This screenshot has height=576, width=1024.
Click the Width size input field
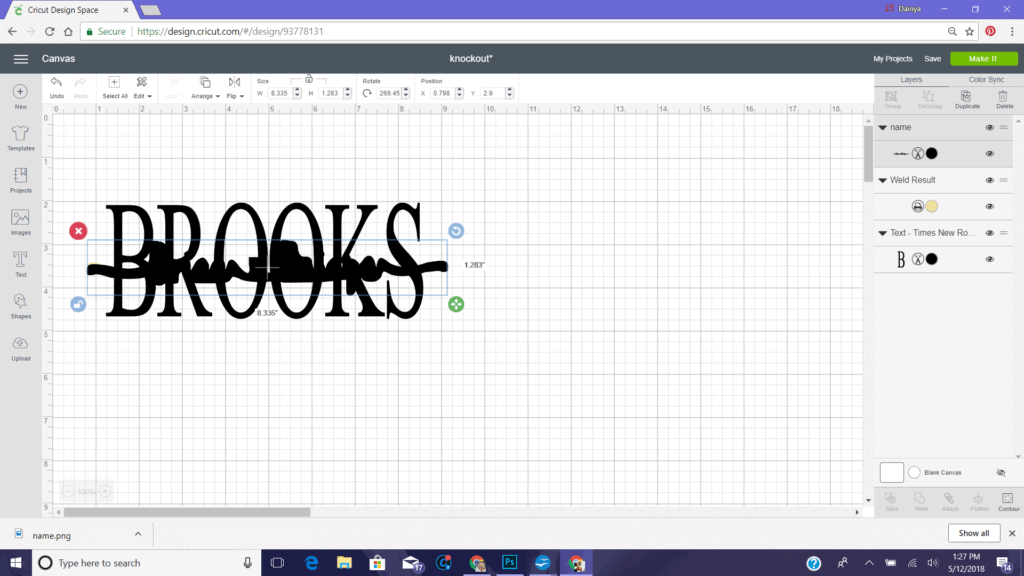281,93
